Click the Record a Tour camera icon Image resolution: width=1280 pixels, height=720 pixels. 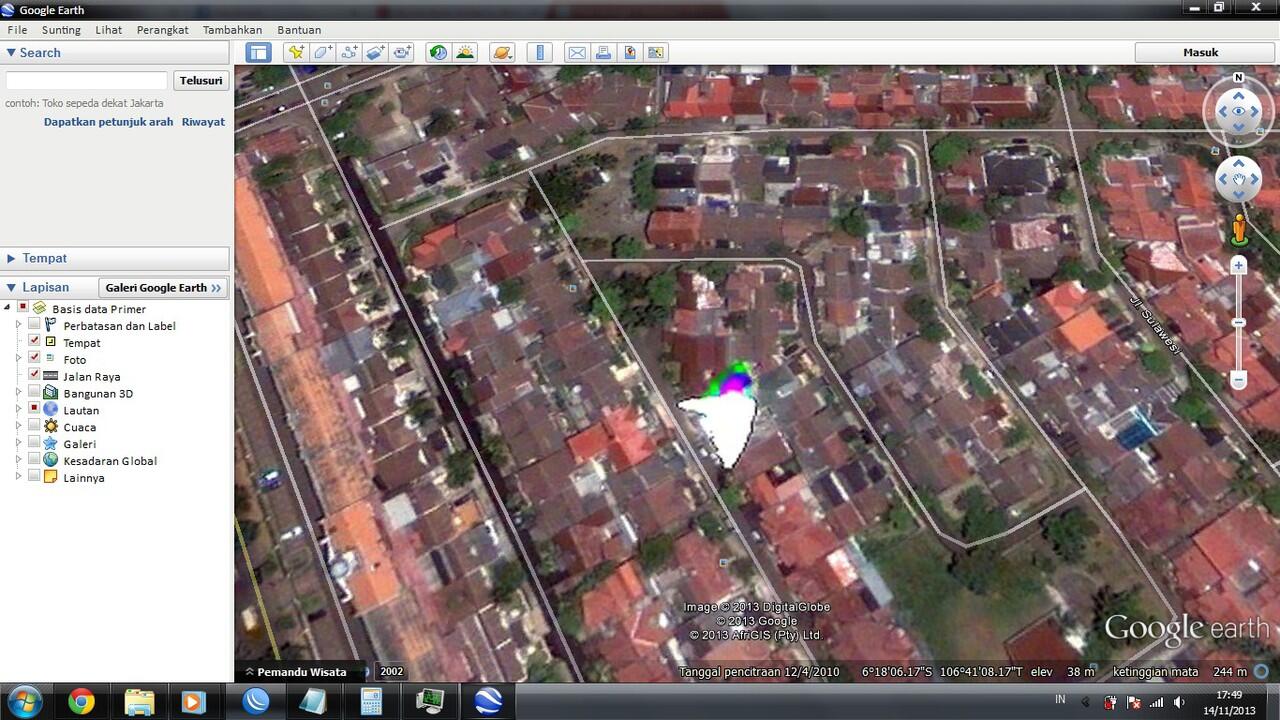tap(403, 53)
